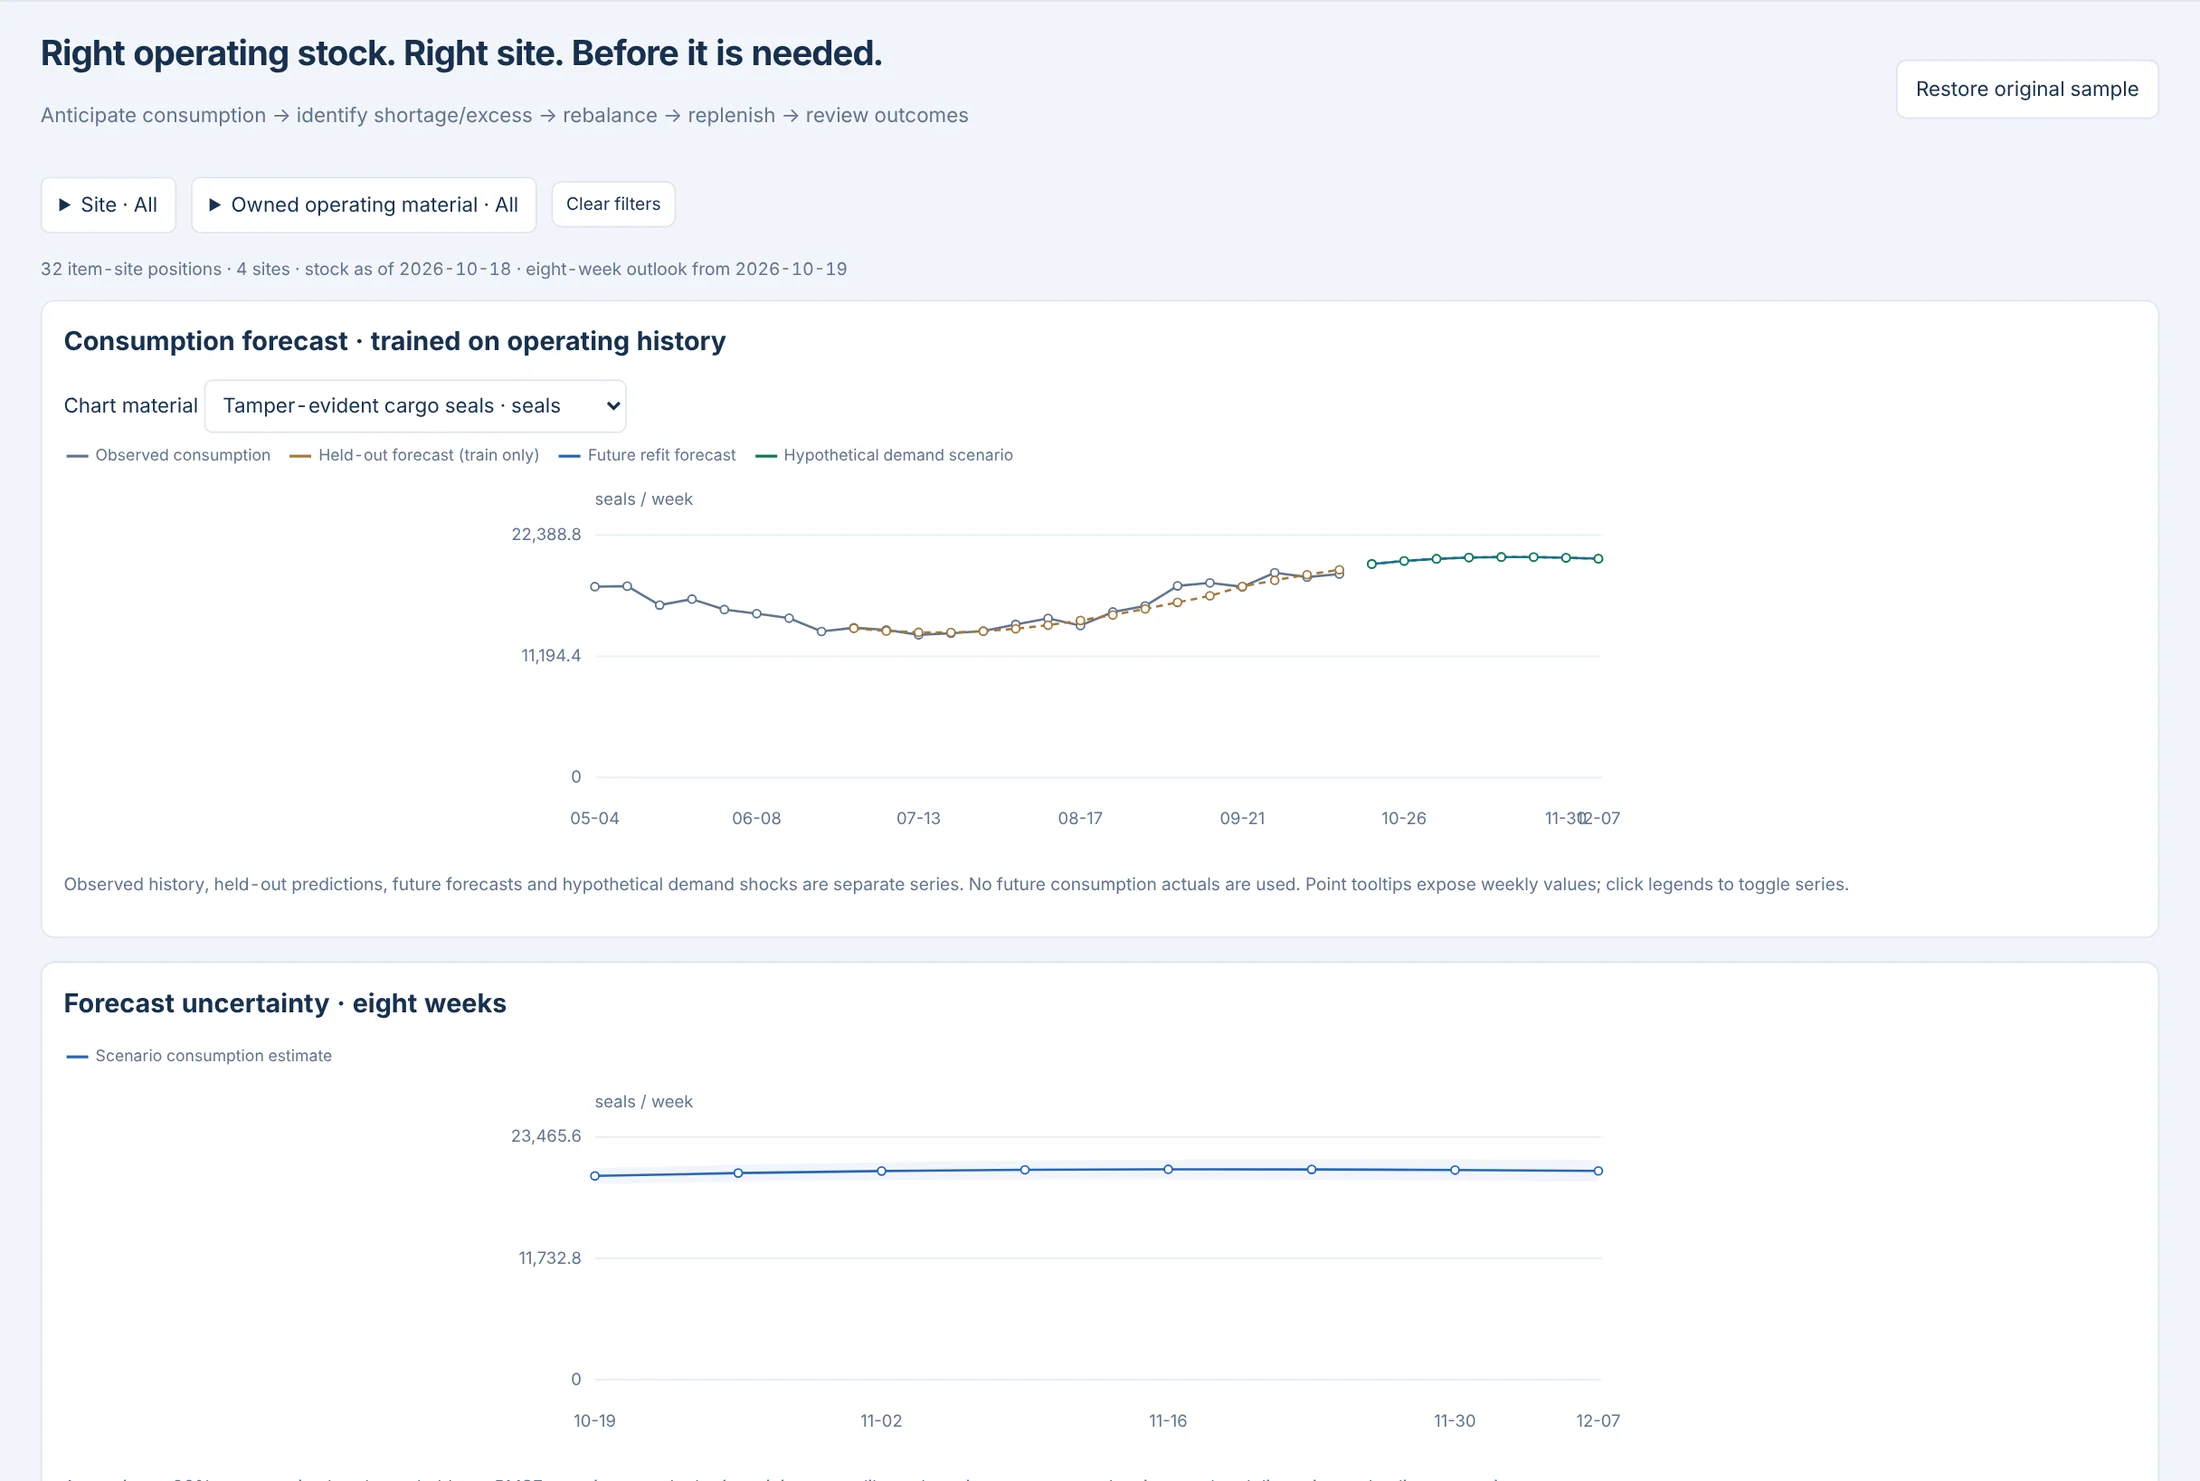Expand the Owned operating material filter
This screenshot has width=2200, height=1481.
click(x=364, y=205)
